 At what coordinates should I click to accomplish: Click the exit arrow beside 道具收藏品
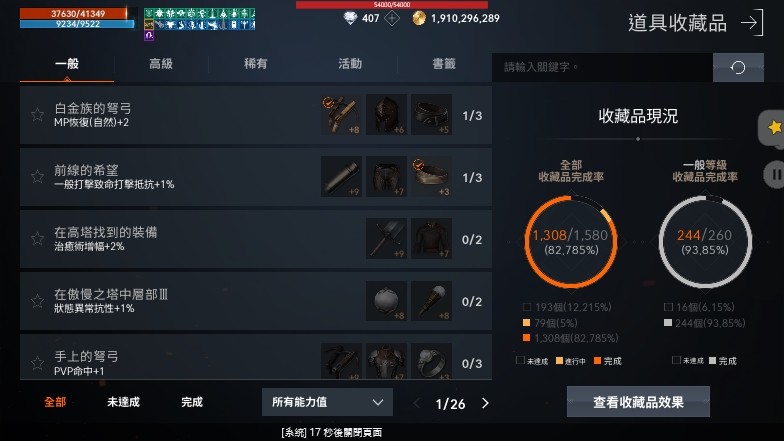[x=752, y=22]
